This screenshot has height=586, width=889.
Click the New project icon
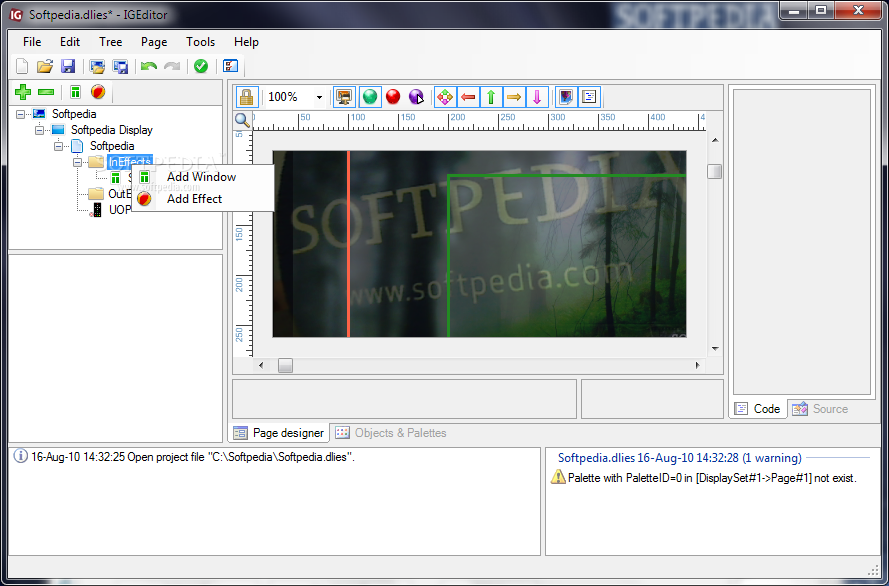click(x=22, y=66)
